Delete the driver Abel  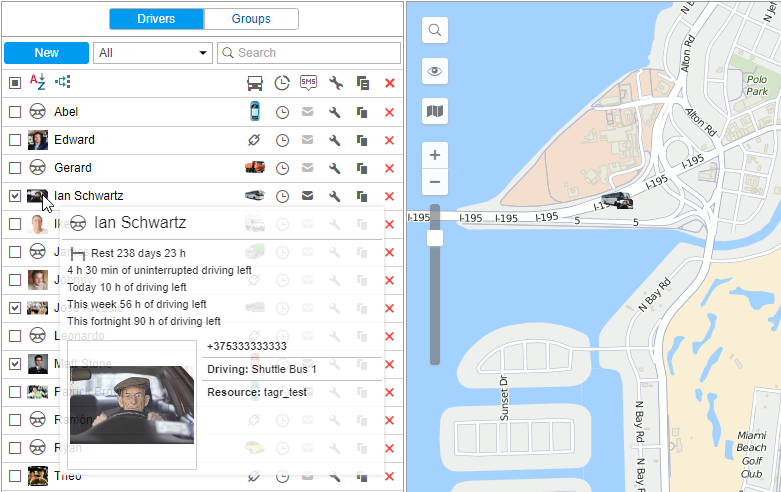click(x=390, y=113)
